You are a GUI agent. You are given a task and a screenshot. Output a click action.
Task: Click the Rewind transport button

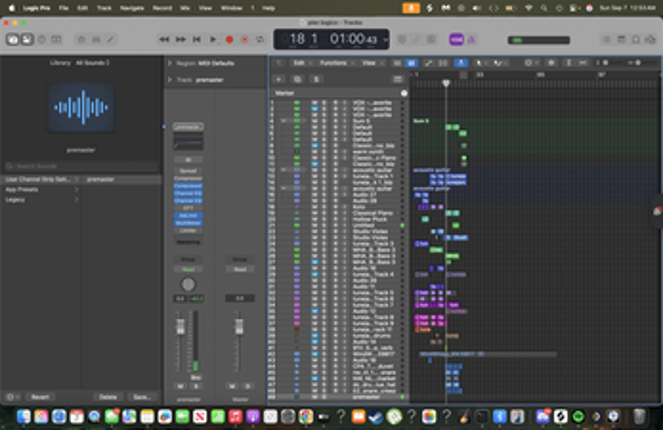click(x=165, y=39)
